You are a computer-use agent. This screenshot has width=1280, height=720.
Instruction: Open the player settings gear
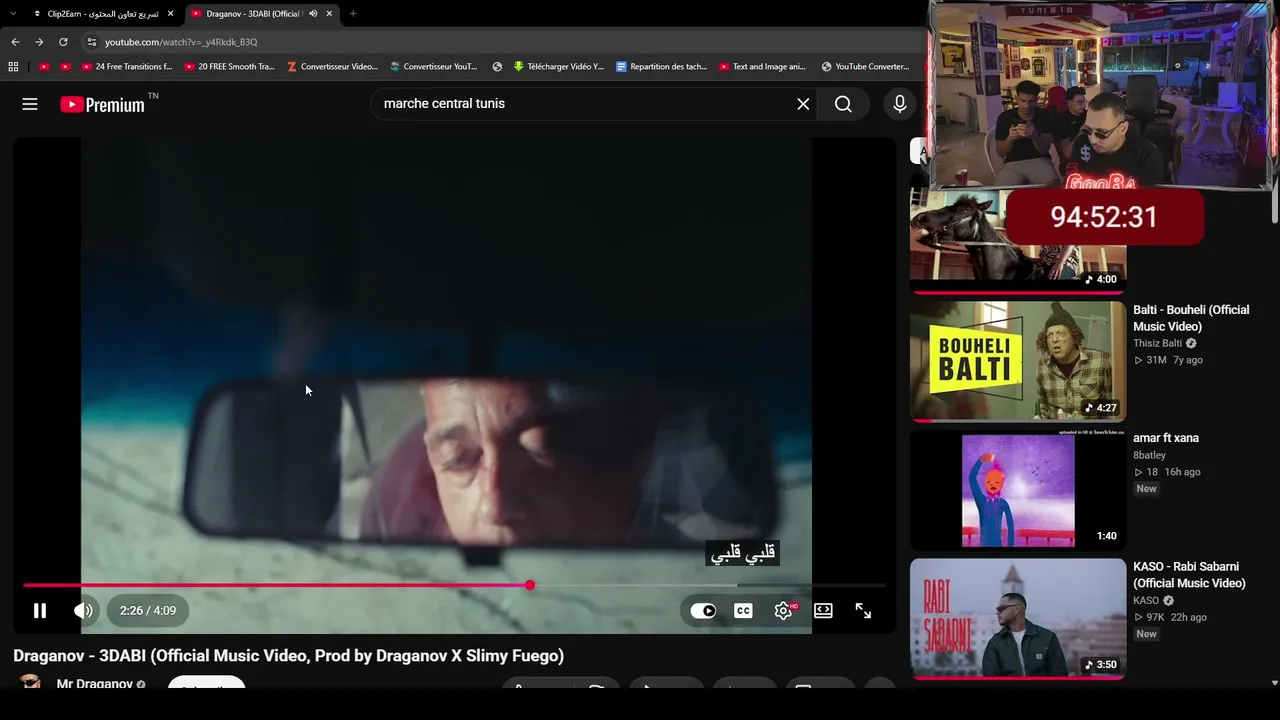(x=784, y=611)
